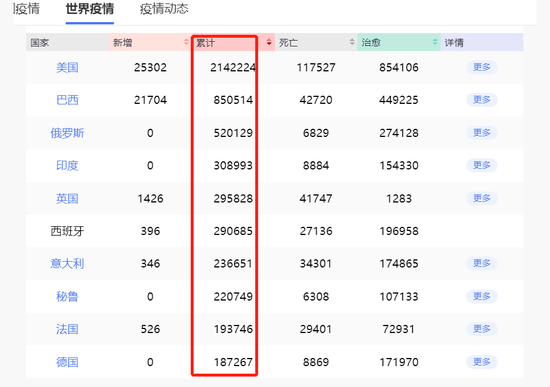The width and height of the screenshot is (550, 387).
Task: Open 法国 country link
Action: pos(67,329)
